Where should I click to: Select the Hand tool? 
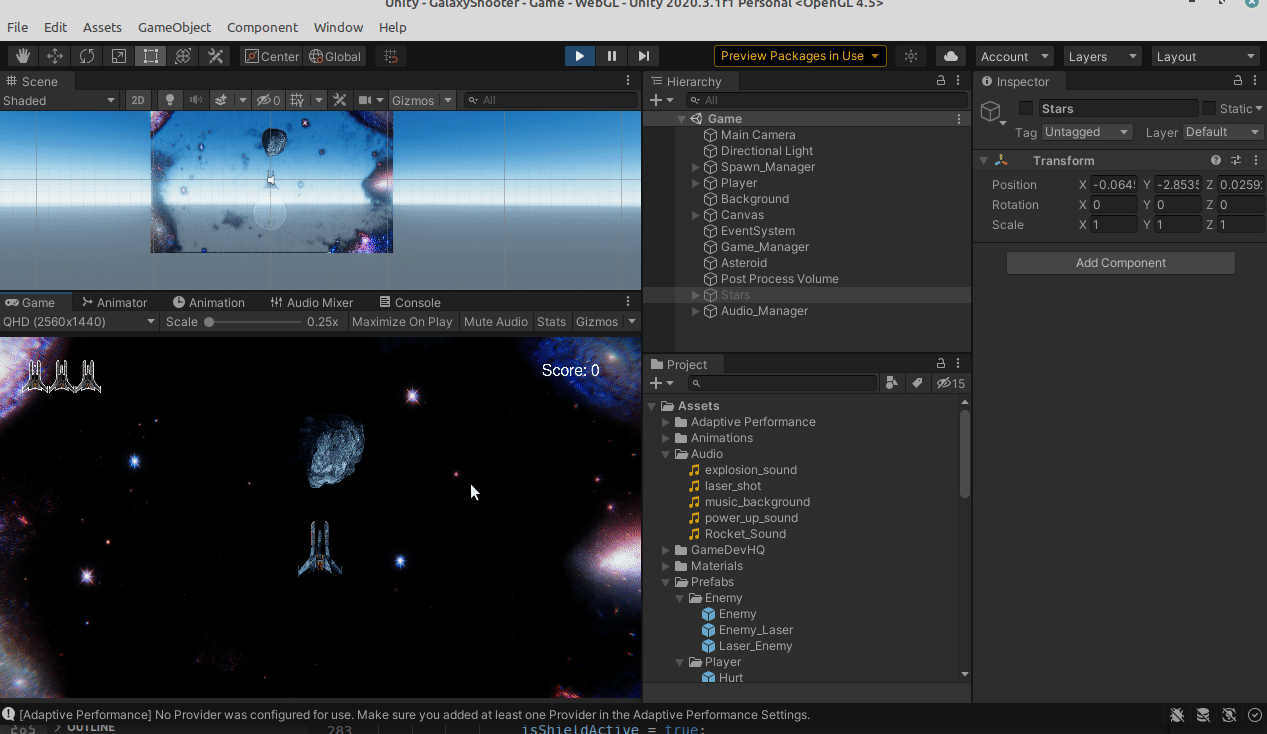coord(23,56)
